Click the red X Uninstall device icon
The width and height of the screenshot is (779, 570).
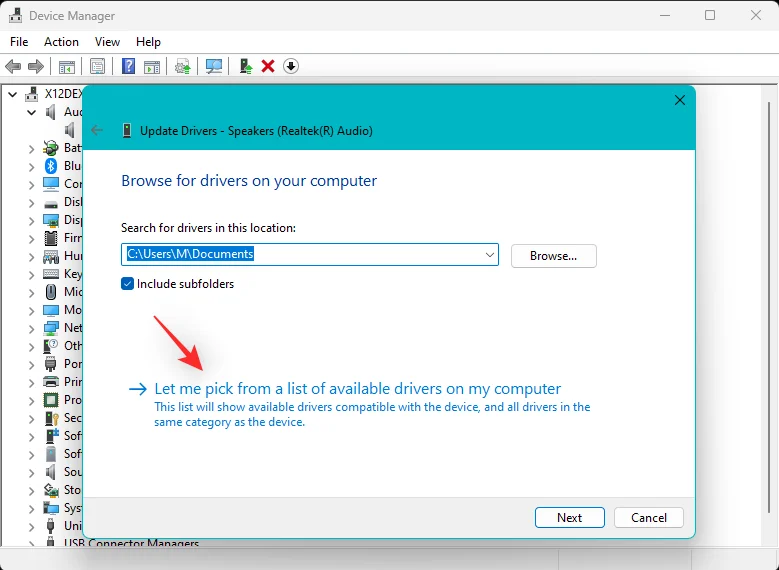coord(268,66)
